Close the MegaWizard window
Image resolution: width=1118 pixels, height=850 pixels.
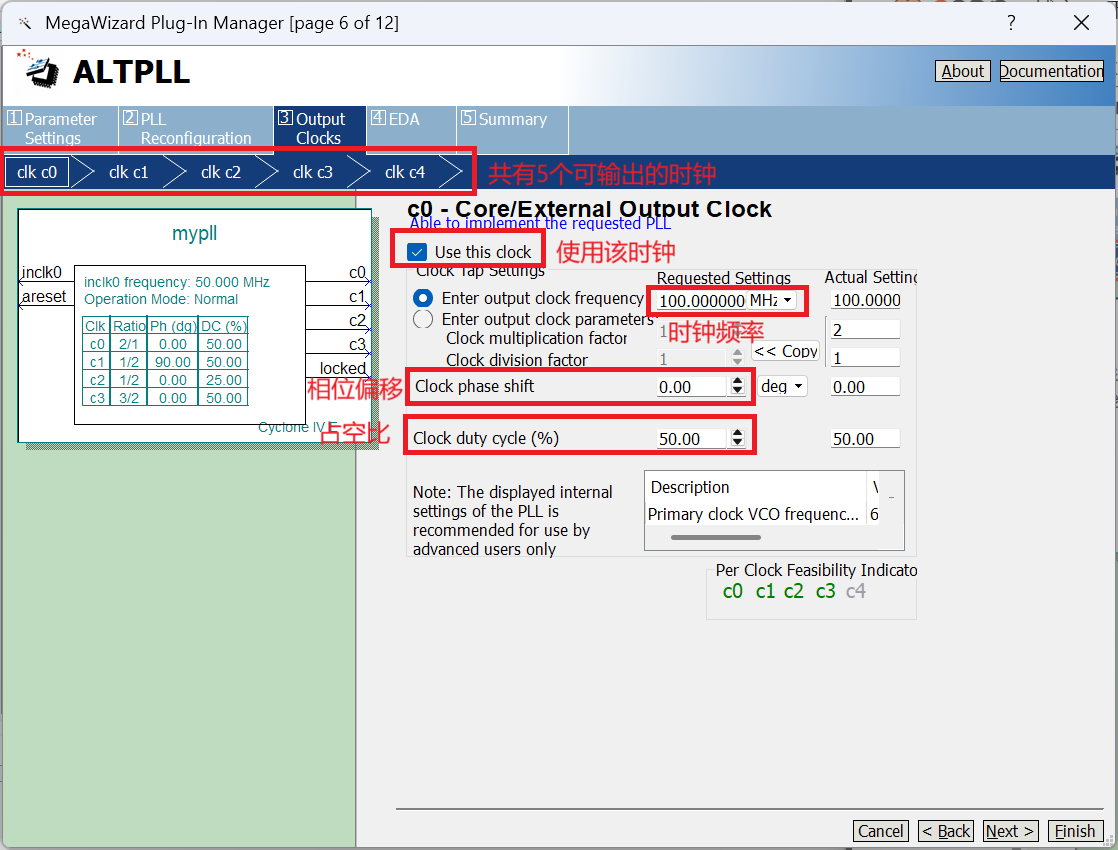[1081, 23]
